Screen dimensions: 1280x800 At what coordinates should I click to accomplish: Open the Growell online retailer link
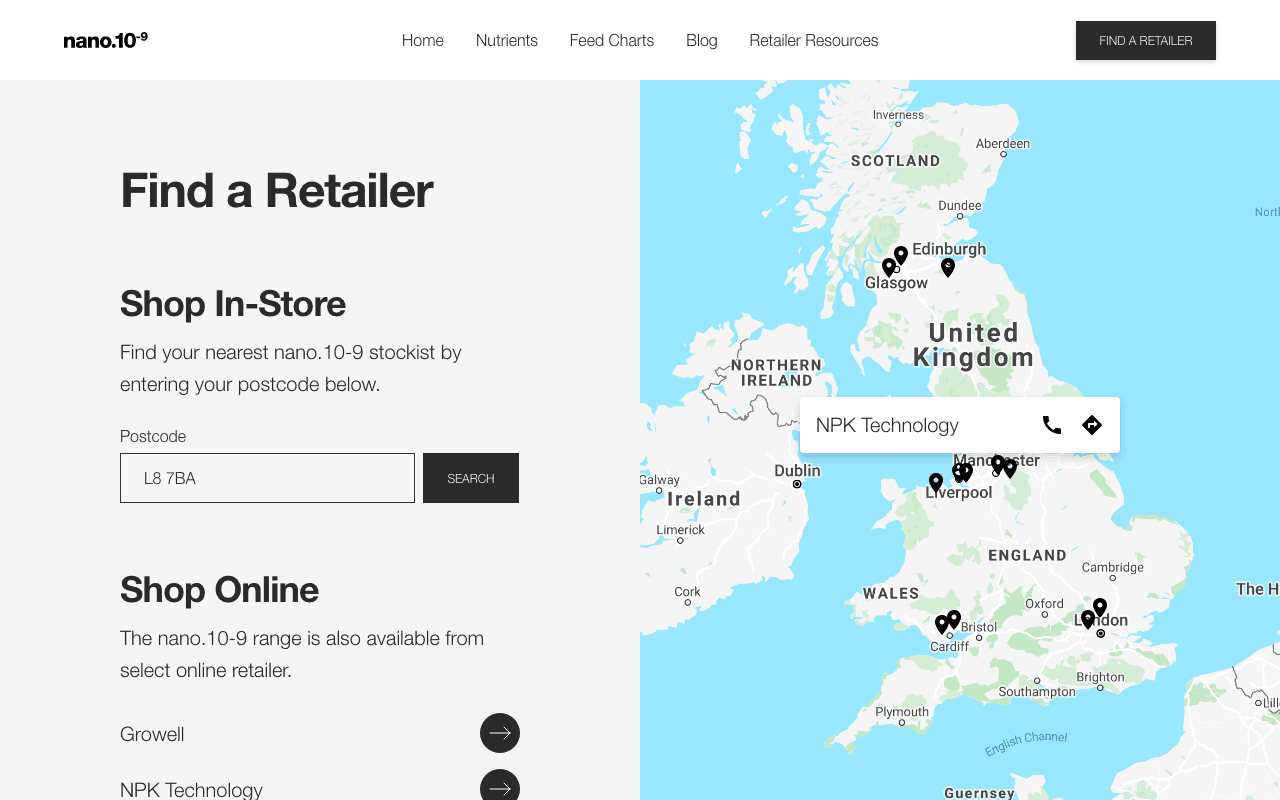click(152, 734)
